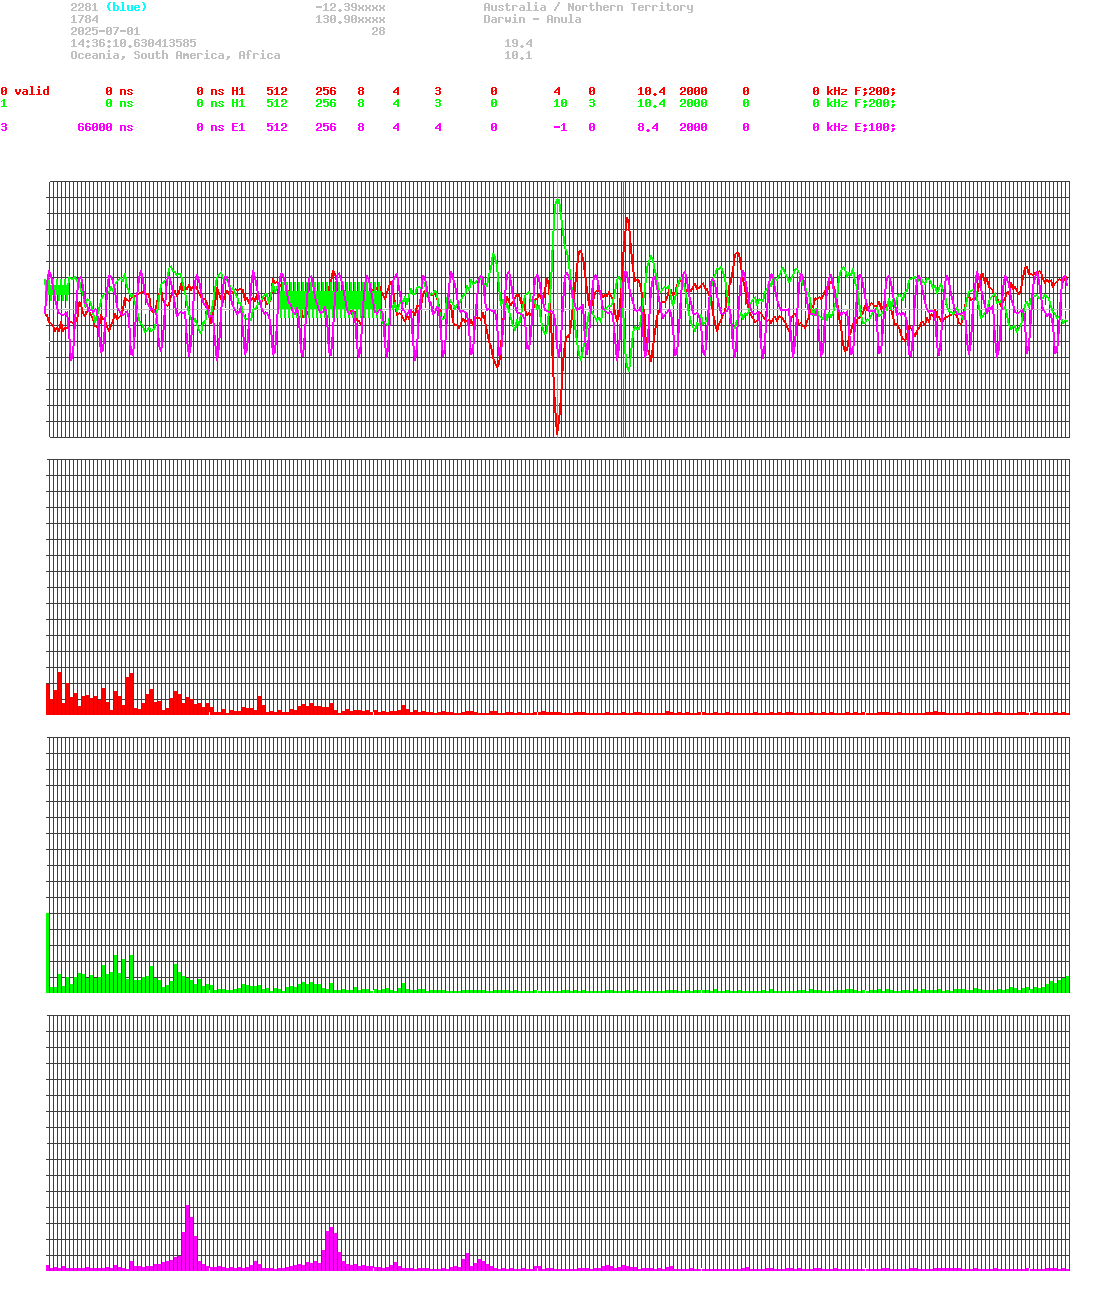Click the value 28 below the longitude
This screenshot has width=1095, height=1293.
pyautogui.click(x=378, y=31)
